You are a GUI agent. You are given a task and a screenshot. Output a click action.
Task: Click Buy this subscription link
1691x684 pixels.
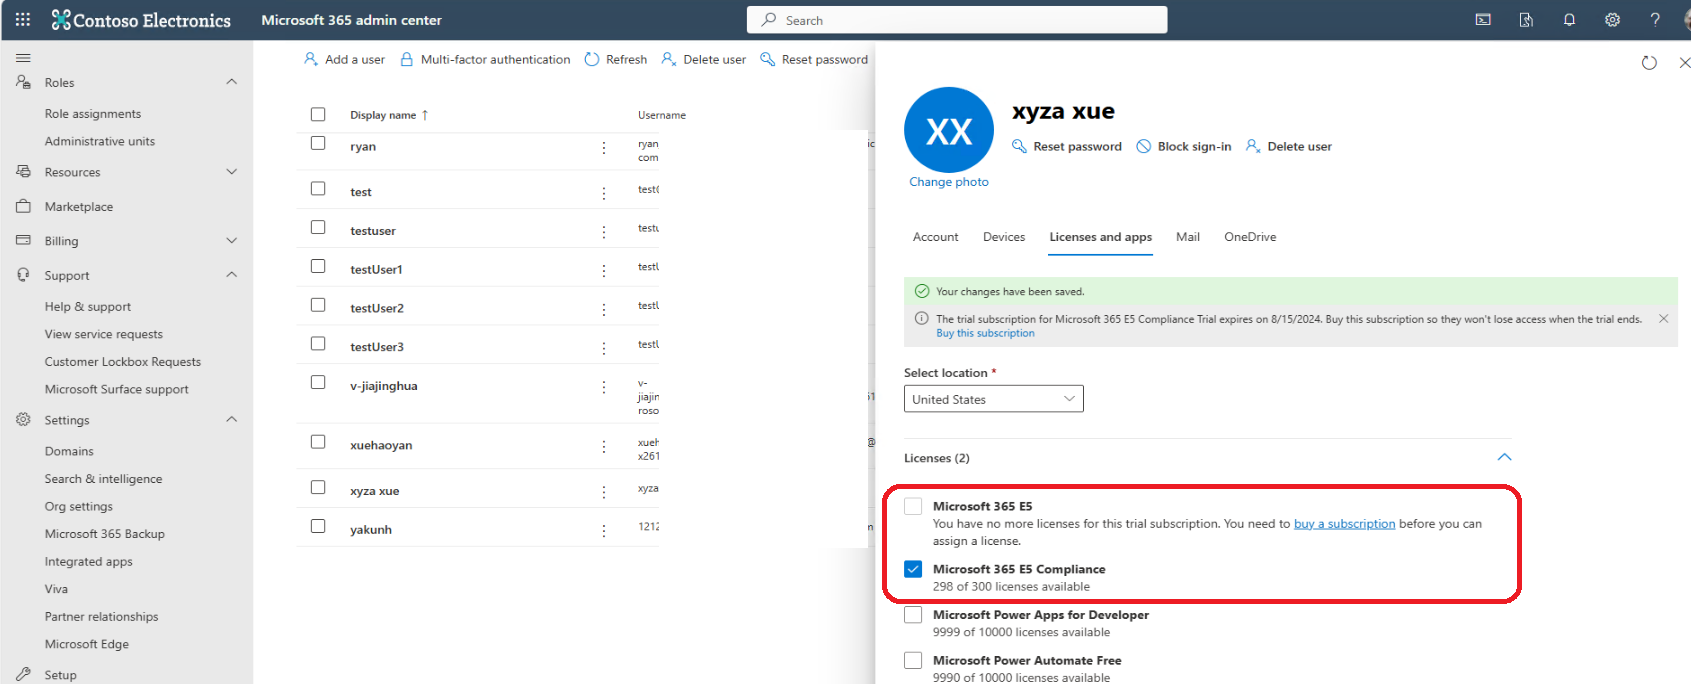coord(985,333)
